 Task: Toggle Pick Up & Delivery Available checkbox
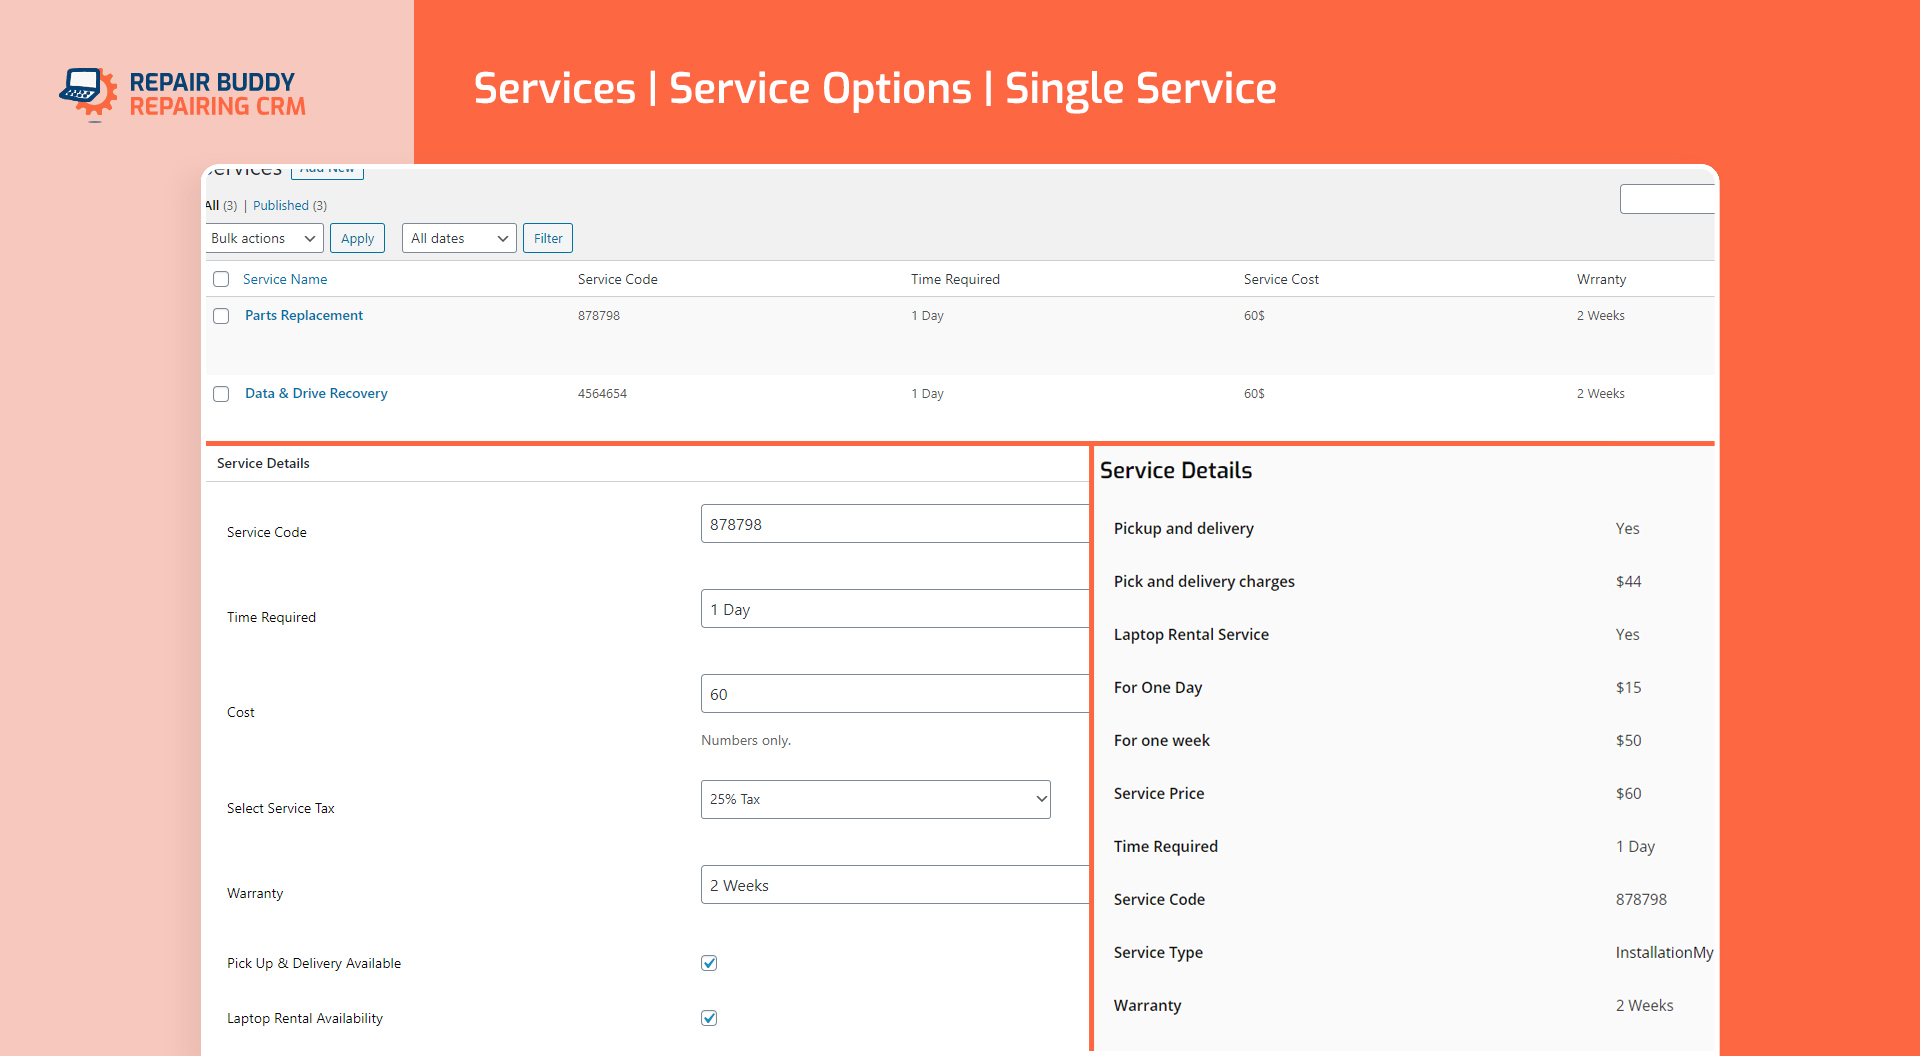709,963
